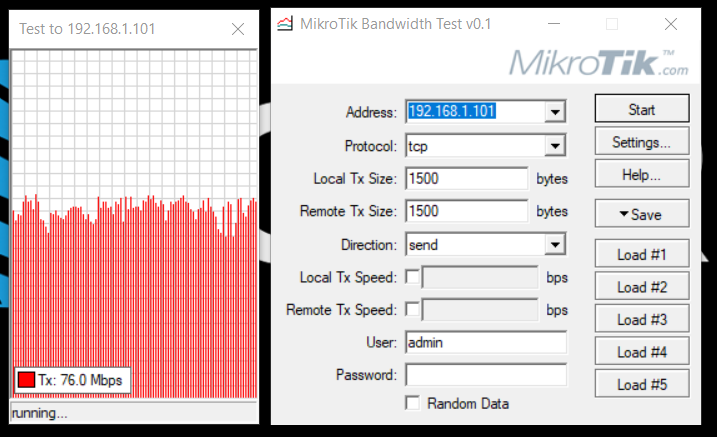Click the User field containing admin
This screenshot has width=717, height=437.
coord(486,342)
